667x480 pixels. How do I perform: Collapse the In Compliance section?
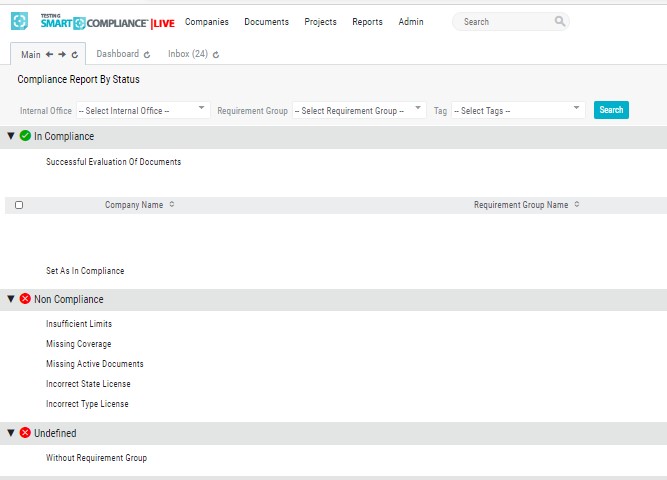(x=11, y=136)
